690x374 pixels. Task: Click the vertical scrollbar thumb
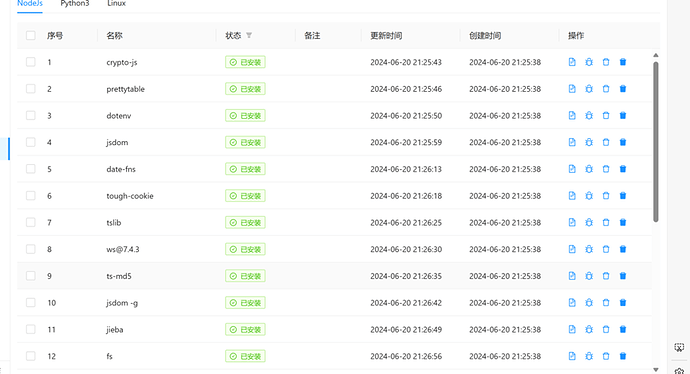[656, 142]
